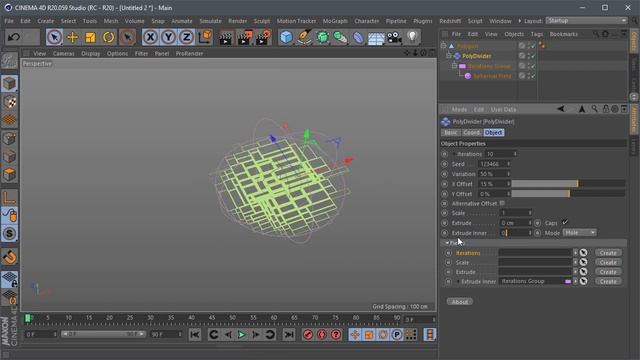Image resolution: width=640 pixels, height=360 pixels.
Task: Open Object Manager Tags menu
Action: click(537, 34)
